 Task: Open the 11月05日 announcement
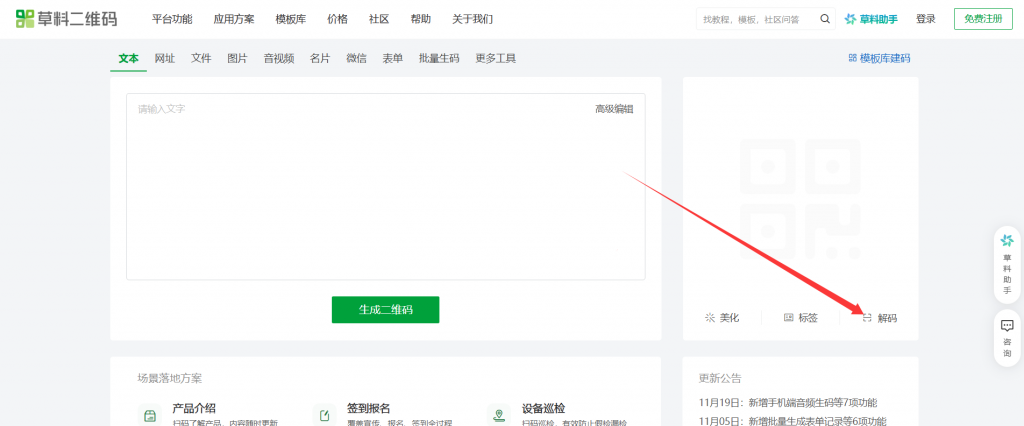(793, 421)
